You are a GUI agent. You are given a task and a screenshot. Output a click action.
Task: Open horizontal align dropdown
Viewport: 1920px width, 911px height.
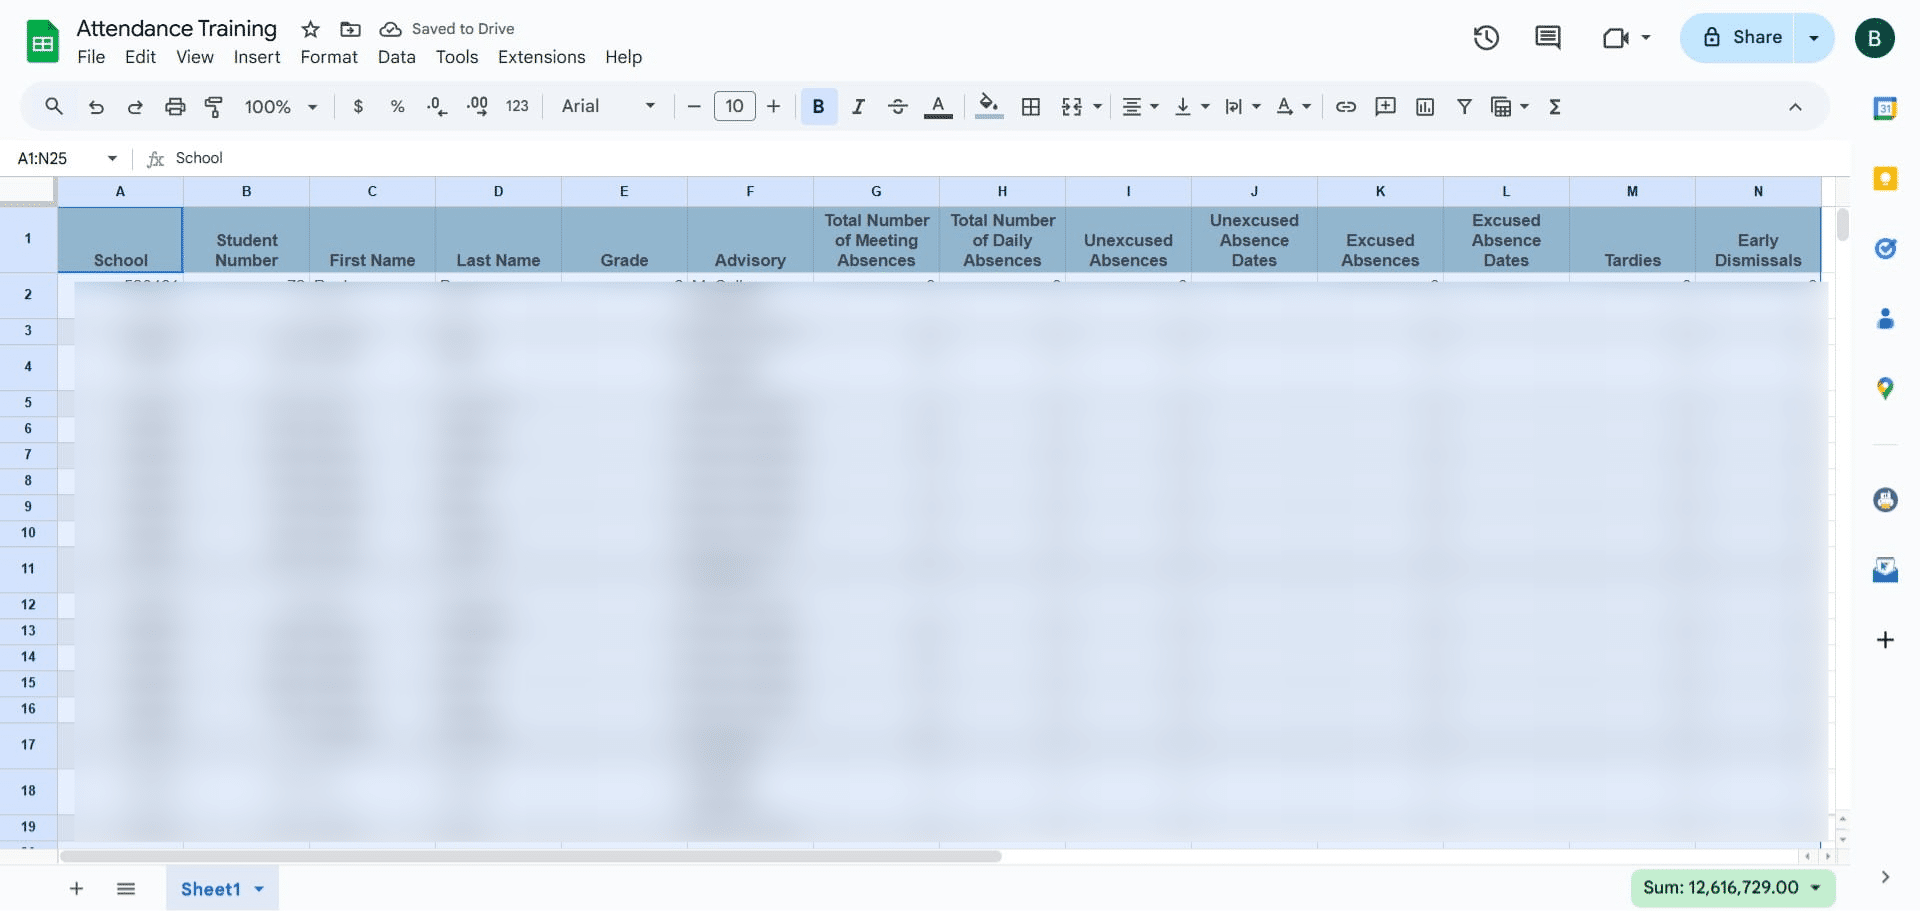point(1140,106)
